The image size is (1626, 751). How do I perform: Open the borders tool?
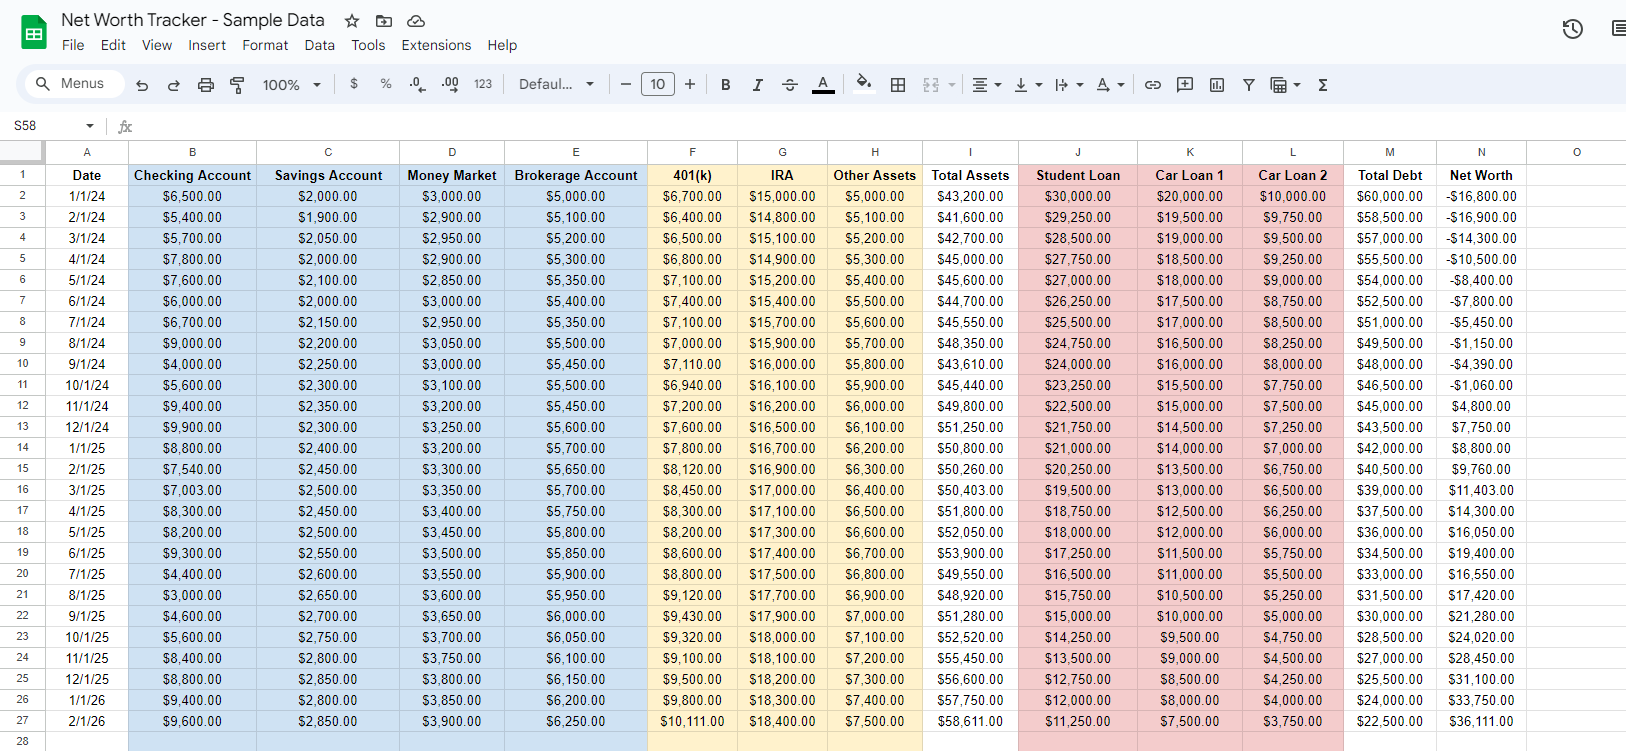click(x=898, y=85)
